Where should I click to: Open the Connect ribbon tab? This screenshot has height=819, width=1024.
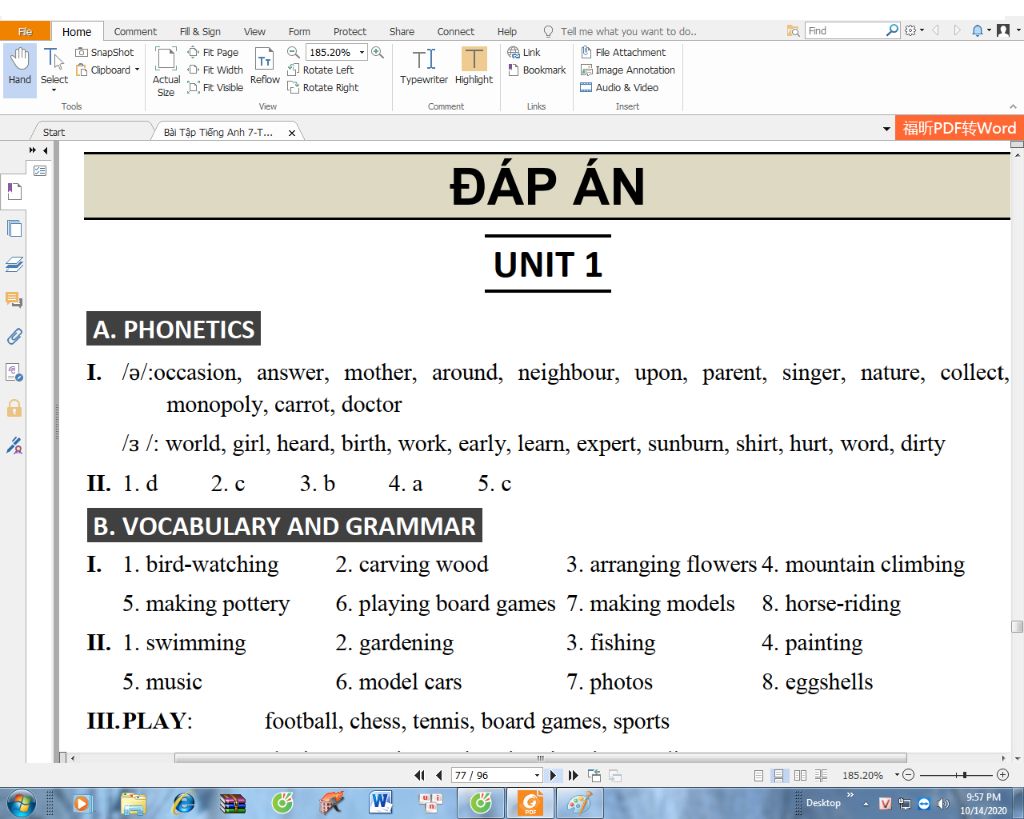tap(455, 31)
